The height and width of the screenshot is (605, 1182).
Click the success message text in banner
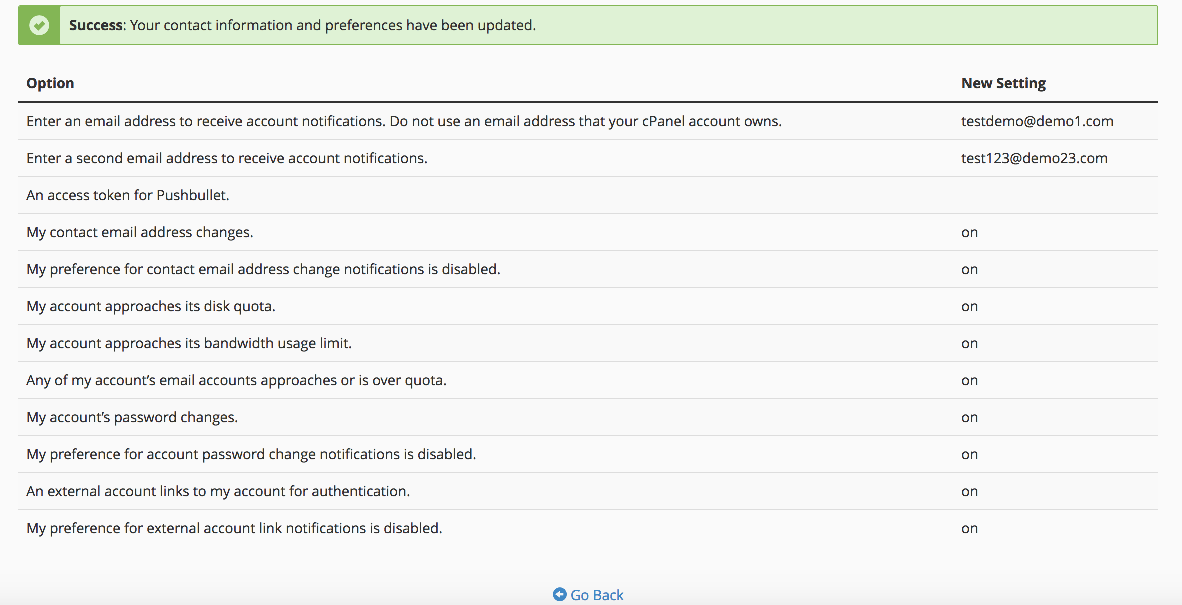[x=302, y=25]
